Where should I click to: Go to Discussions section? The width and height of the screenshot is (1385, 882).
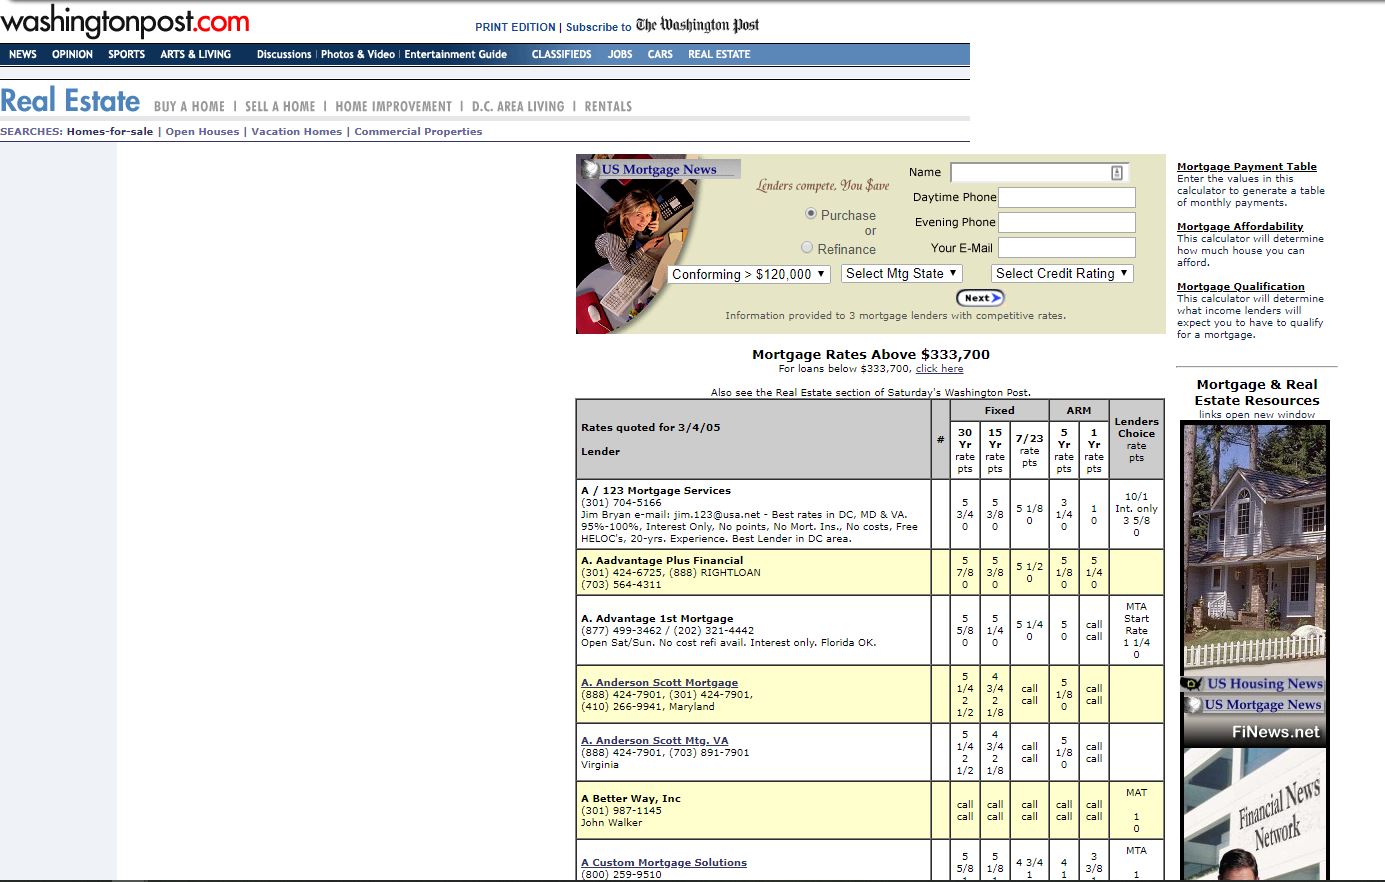click(x=284, y=54)
